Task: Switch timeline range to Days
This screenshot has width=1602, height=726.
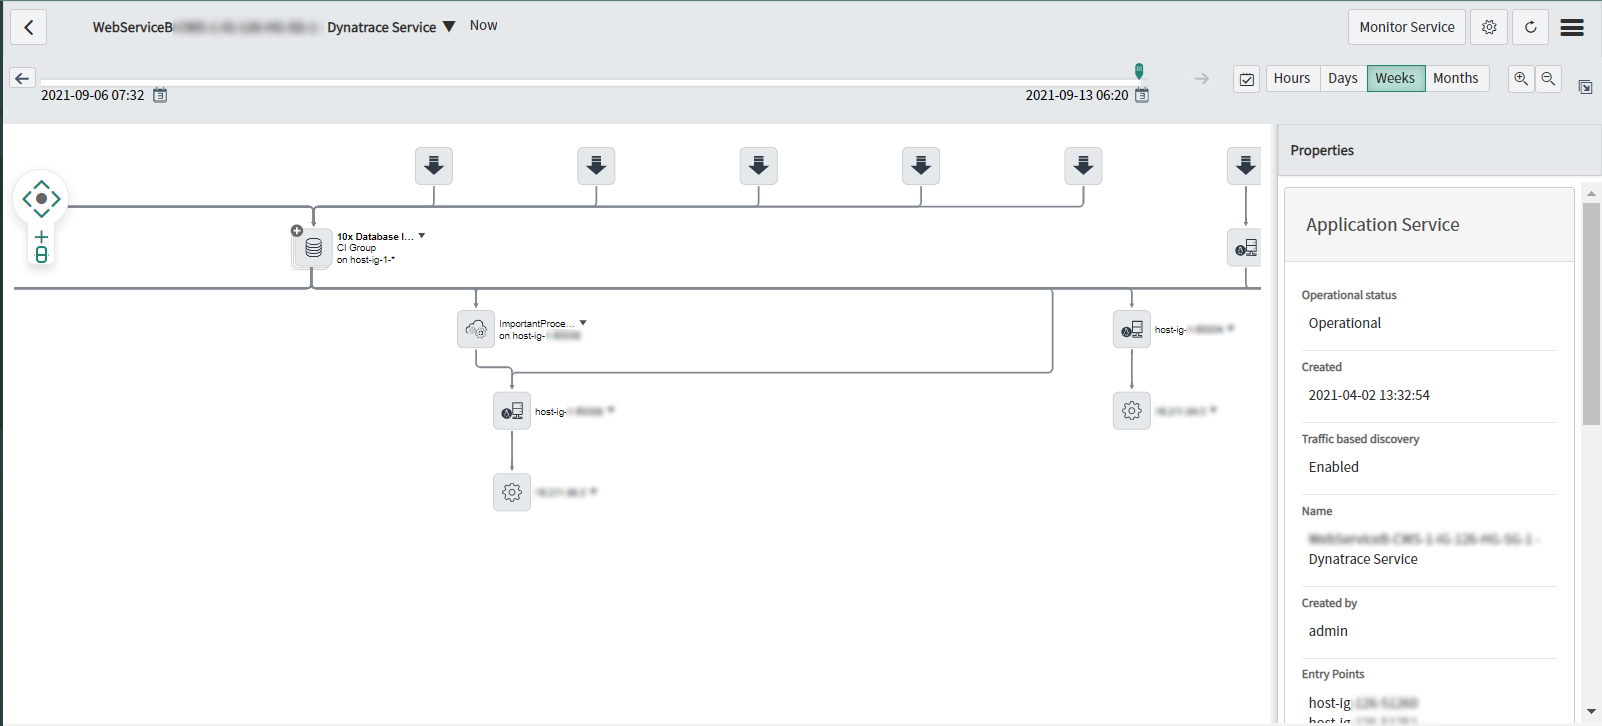Action: click(1343, 78)
